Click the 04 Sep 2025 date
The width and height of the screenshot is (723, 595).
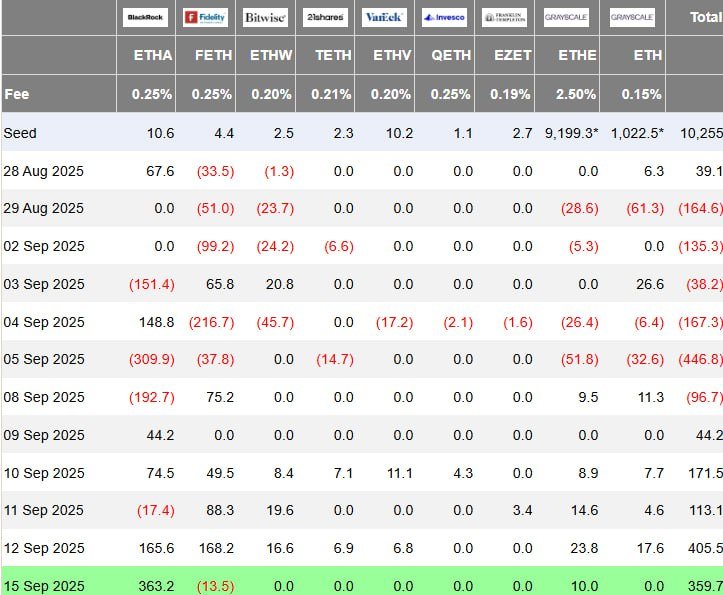[x=44, y=322]
